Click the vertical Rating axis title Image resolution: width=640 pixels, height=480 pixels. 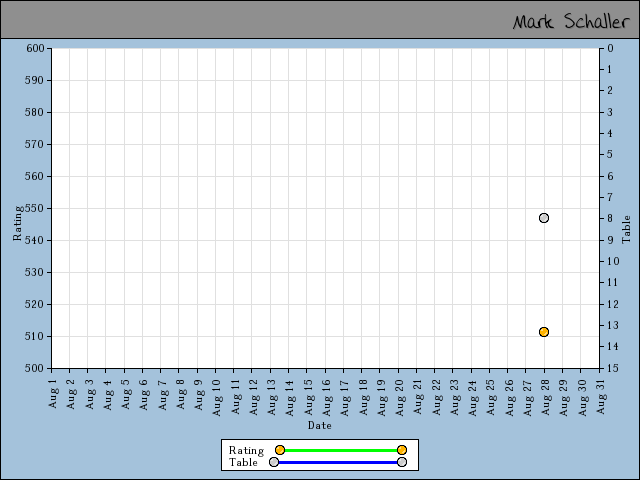17,223
